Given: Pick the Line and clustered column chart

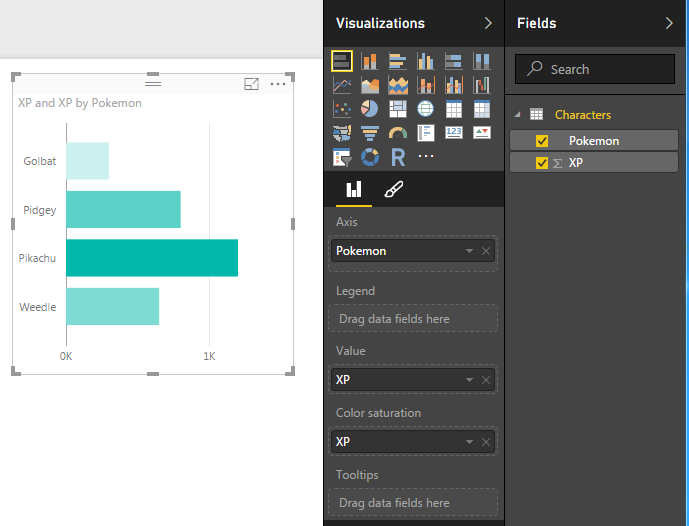Looking at the screenshot, I should click(x=453, y=85).
